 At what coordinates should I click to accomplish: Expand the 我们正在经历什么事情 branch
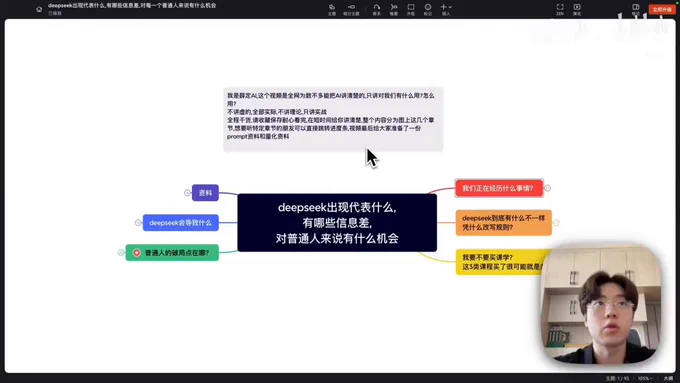(547, 188)
